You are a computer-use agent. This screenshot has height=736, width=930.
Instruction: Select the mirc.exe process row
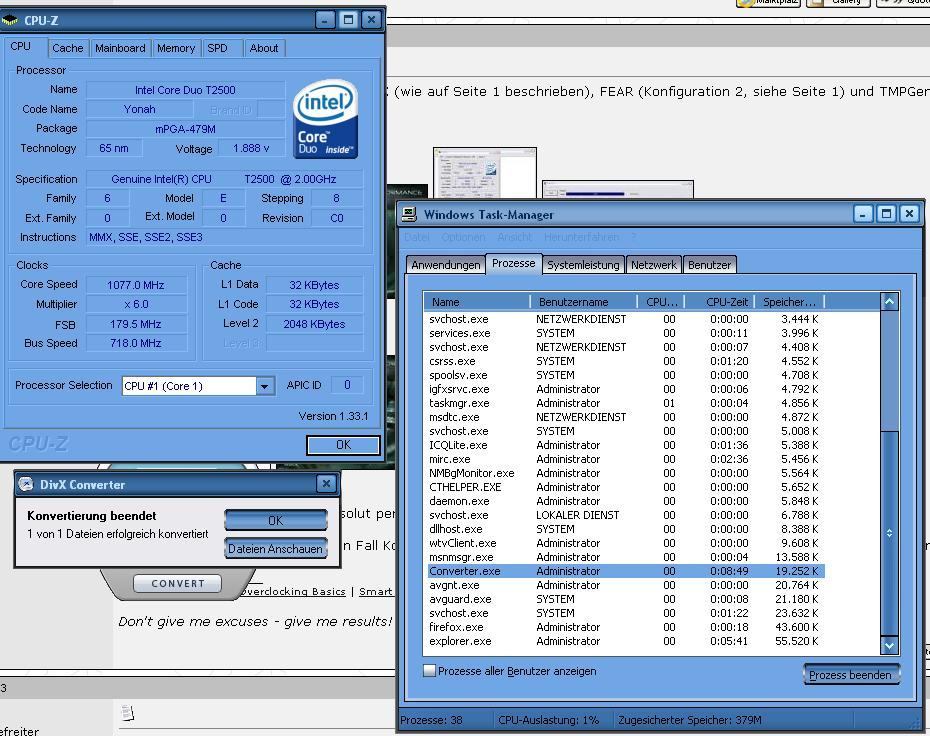pos(624,459)
